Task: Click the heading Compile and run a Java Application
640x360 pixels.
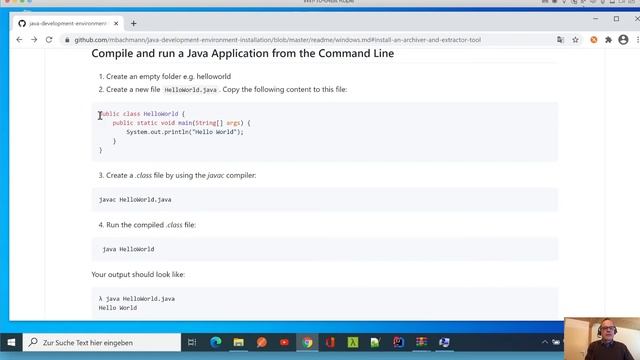Action: (x=242, y=53)
